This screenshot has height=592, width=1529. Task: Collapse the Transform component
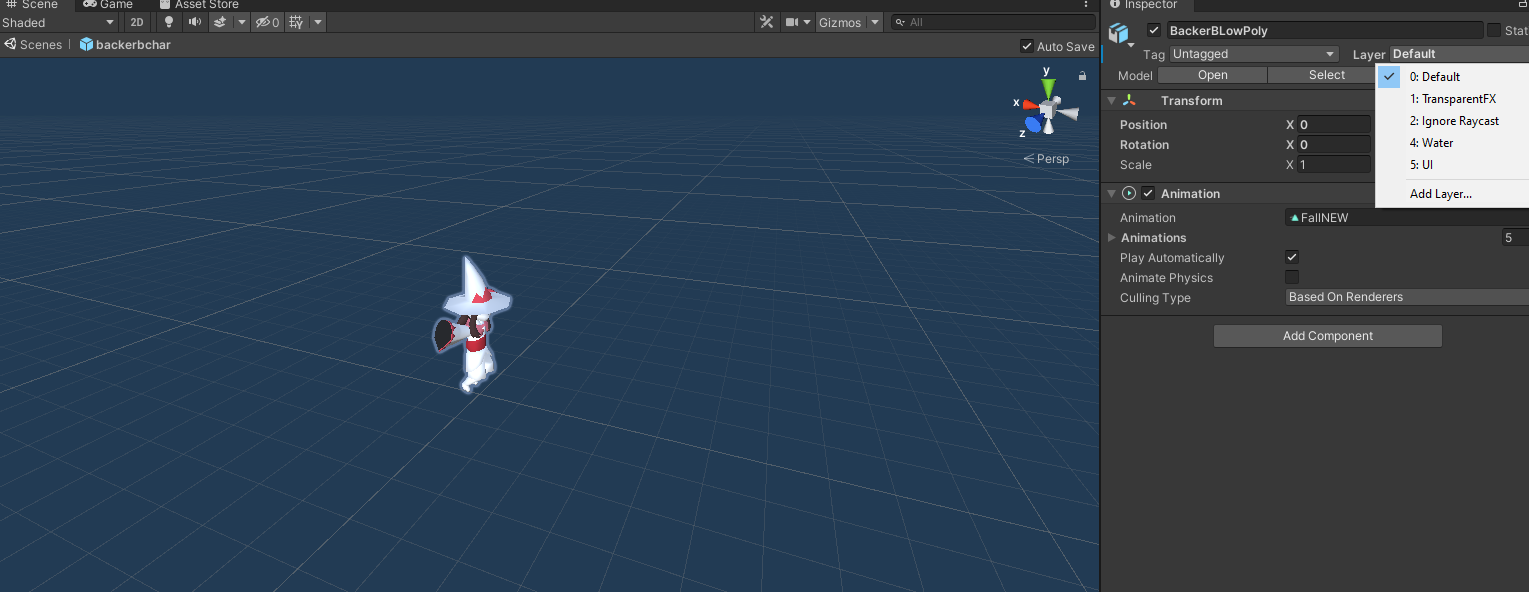[1111, 100]
